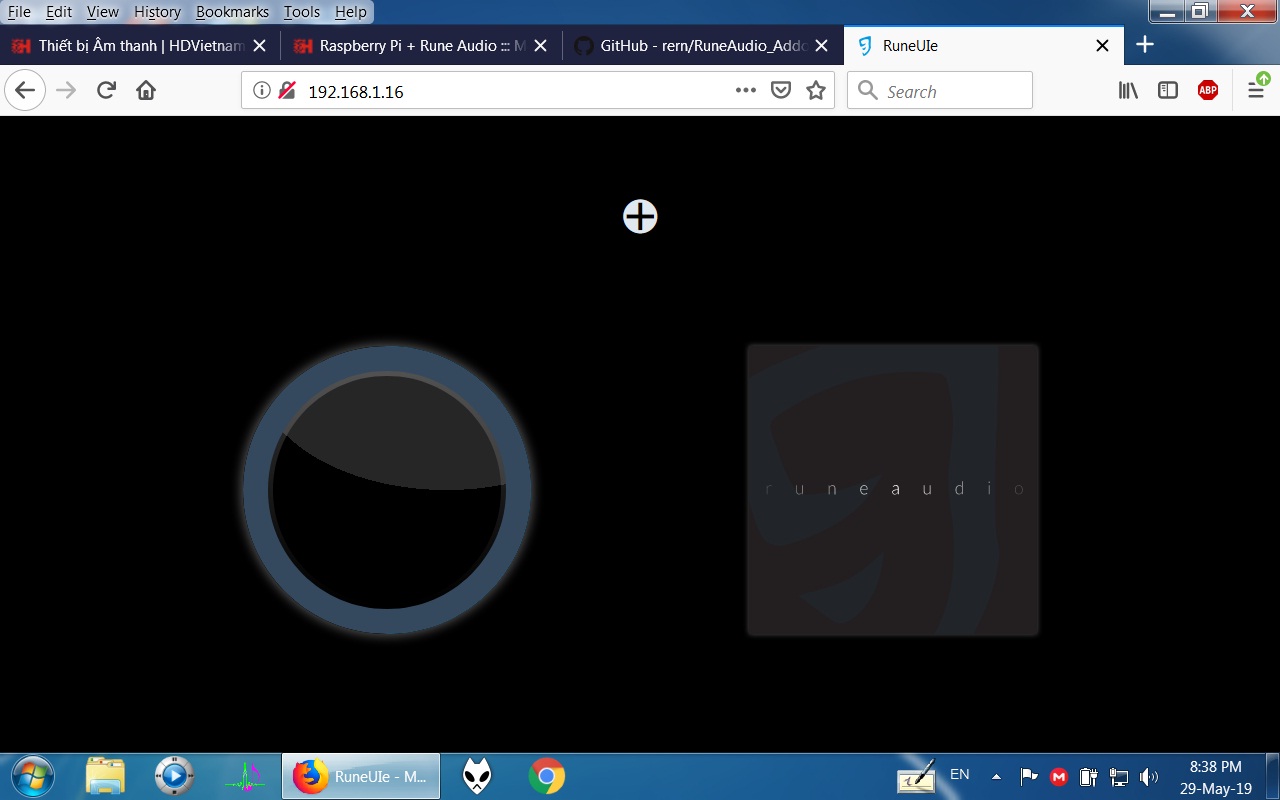Go to the home page
This screenshot has width=1280, height=800.
(x=146, y=91)
